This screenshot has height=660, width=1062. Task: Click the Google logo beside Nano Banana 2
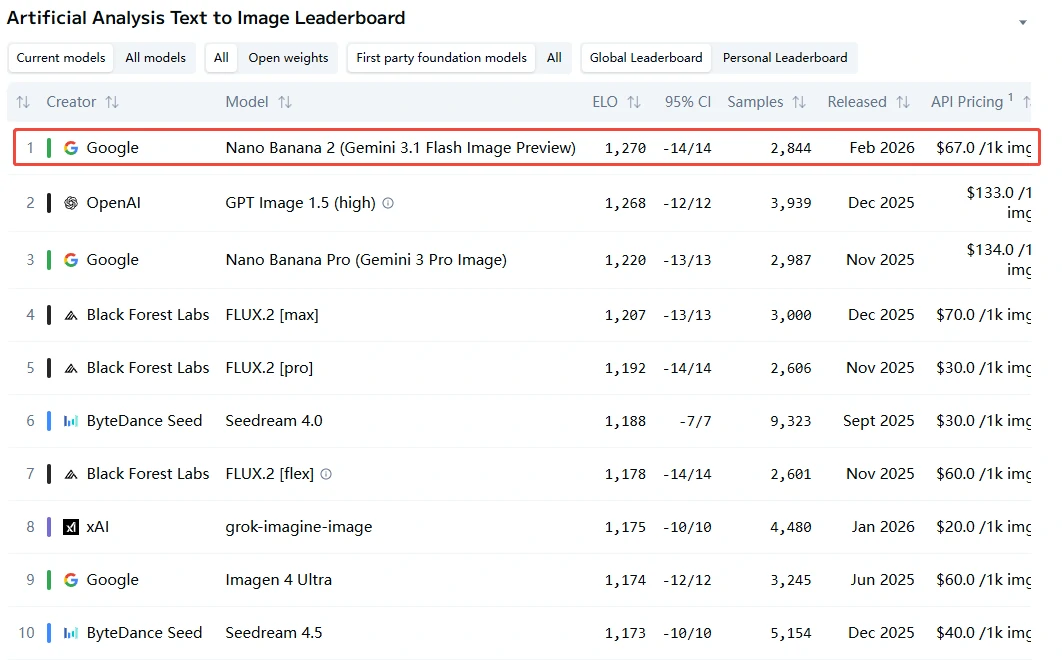[70, 147]
